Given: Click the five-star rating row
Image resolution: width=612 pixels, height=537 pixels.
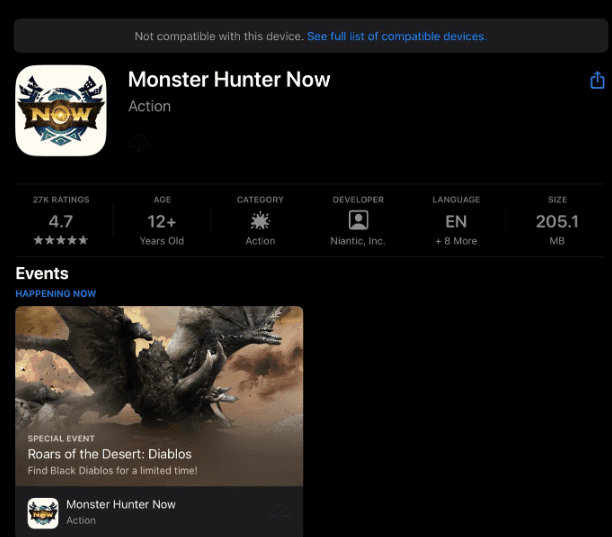Looking at the screenshot, I should 61,240.
